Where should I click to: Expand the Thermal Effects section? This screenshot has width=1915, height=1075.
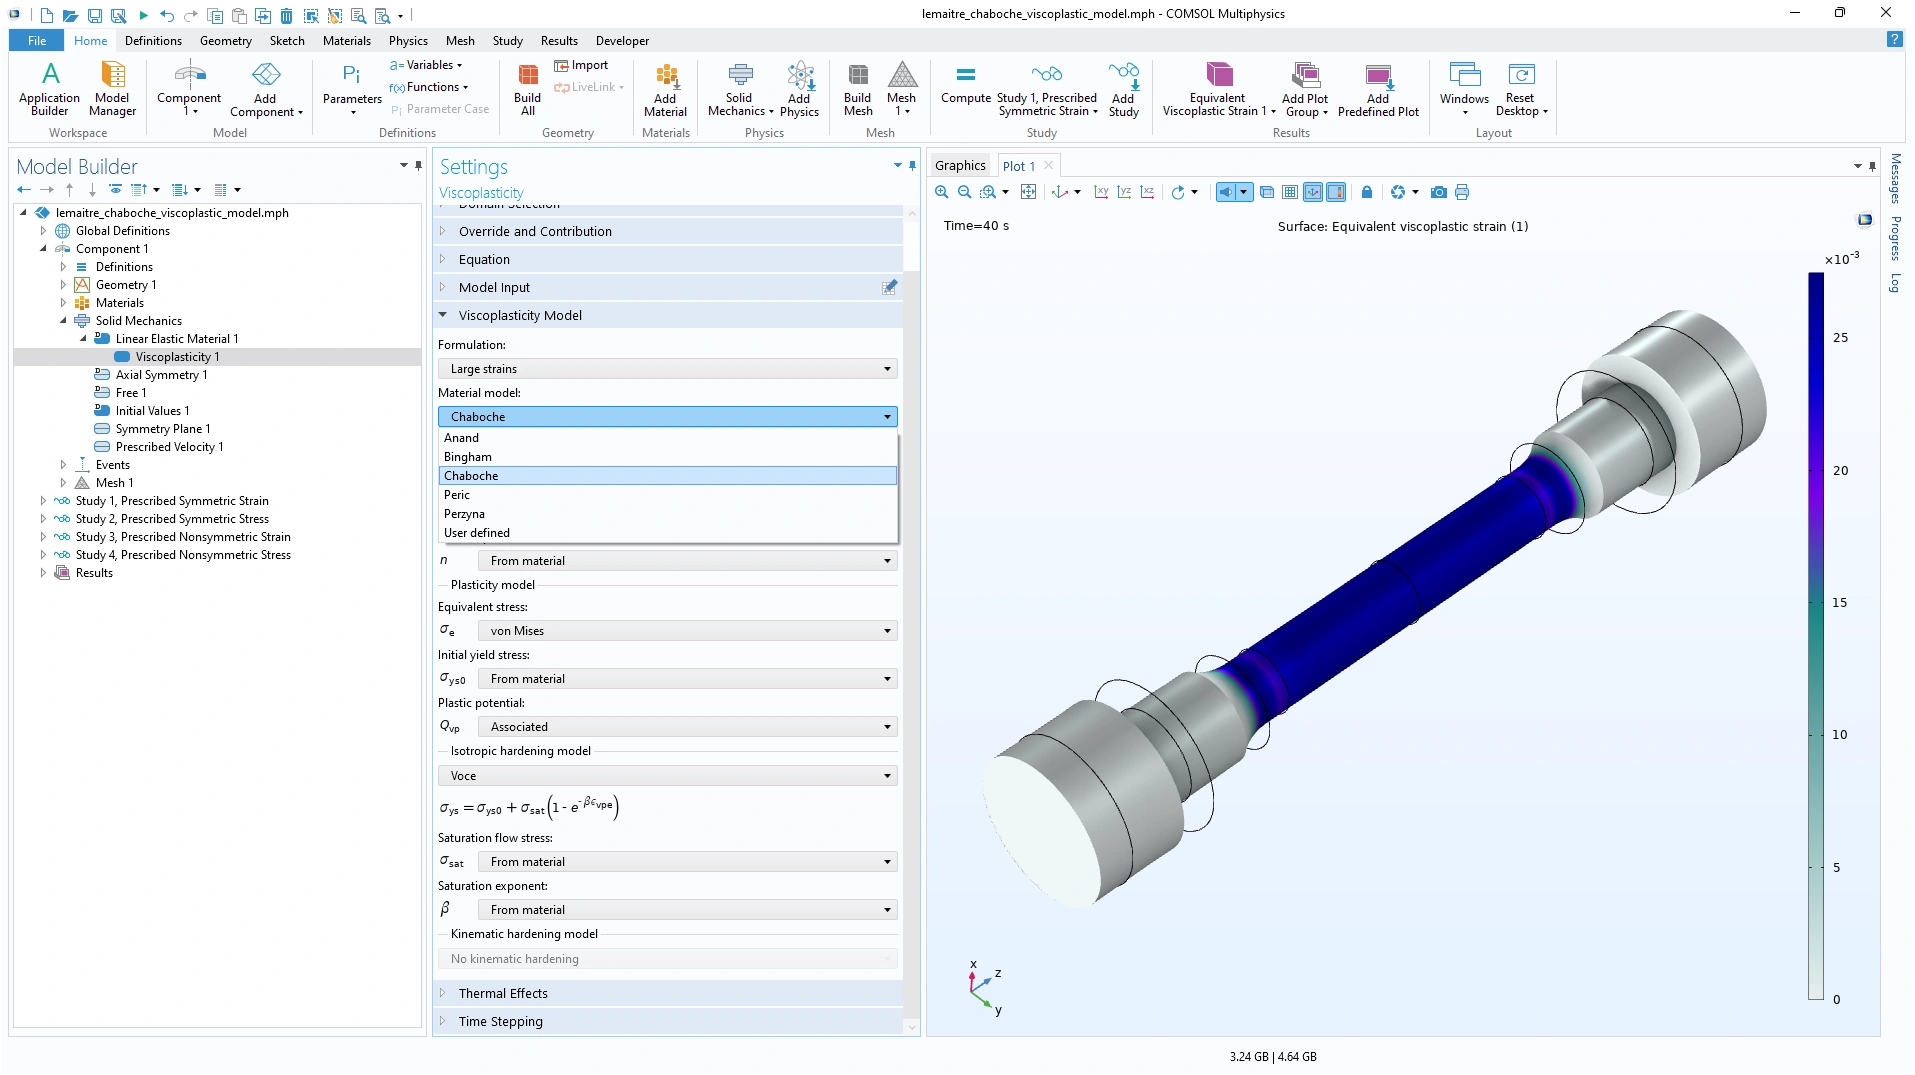[x=503, y=994]
